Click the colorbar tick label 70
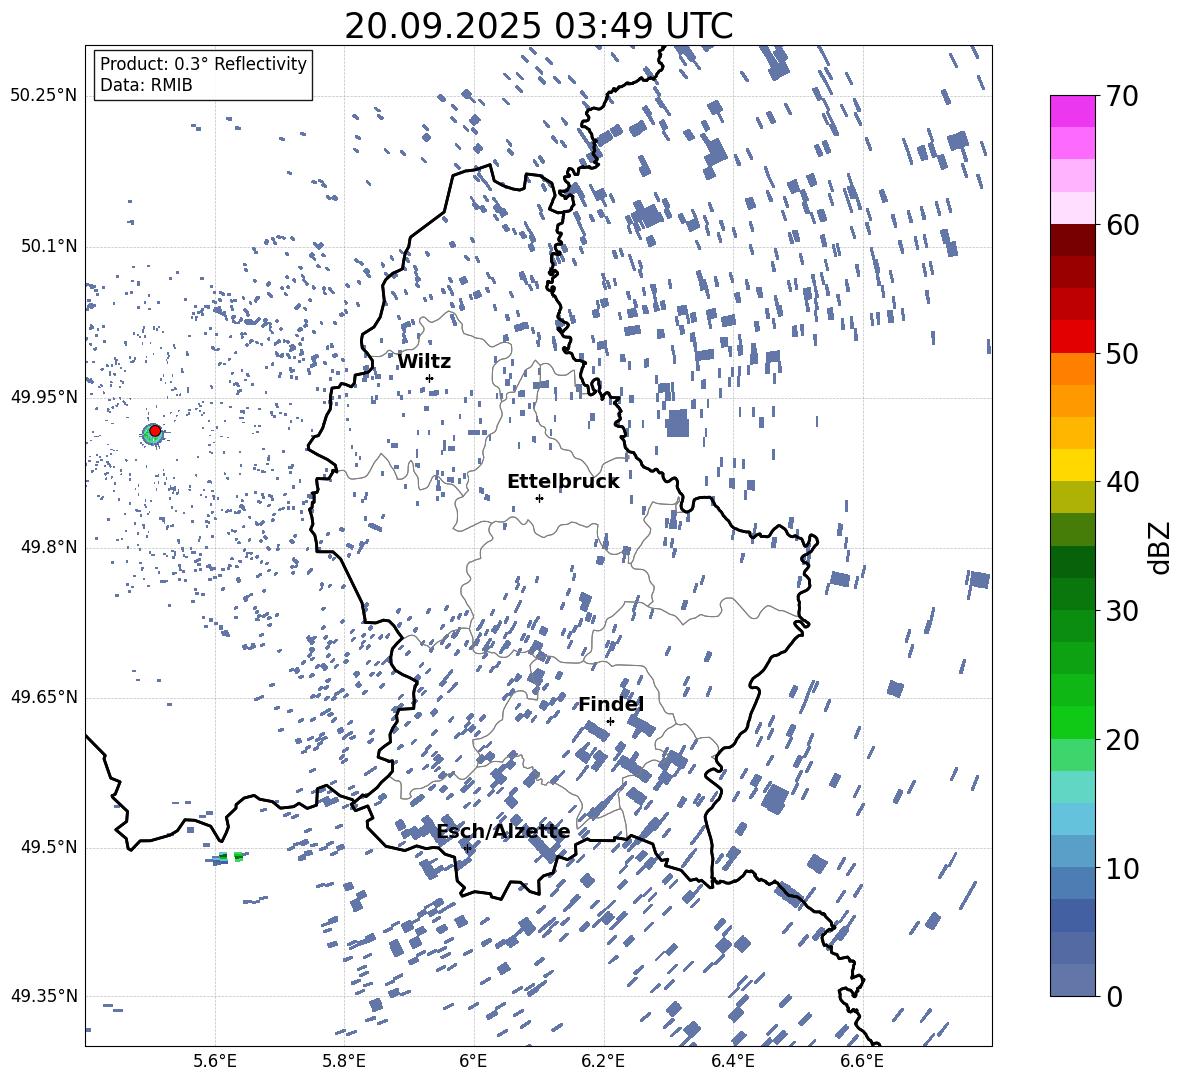This screenshot has height=1081, width=1184. pos(1122,96)
